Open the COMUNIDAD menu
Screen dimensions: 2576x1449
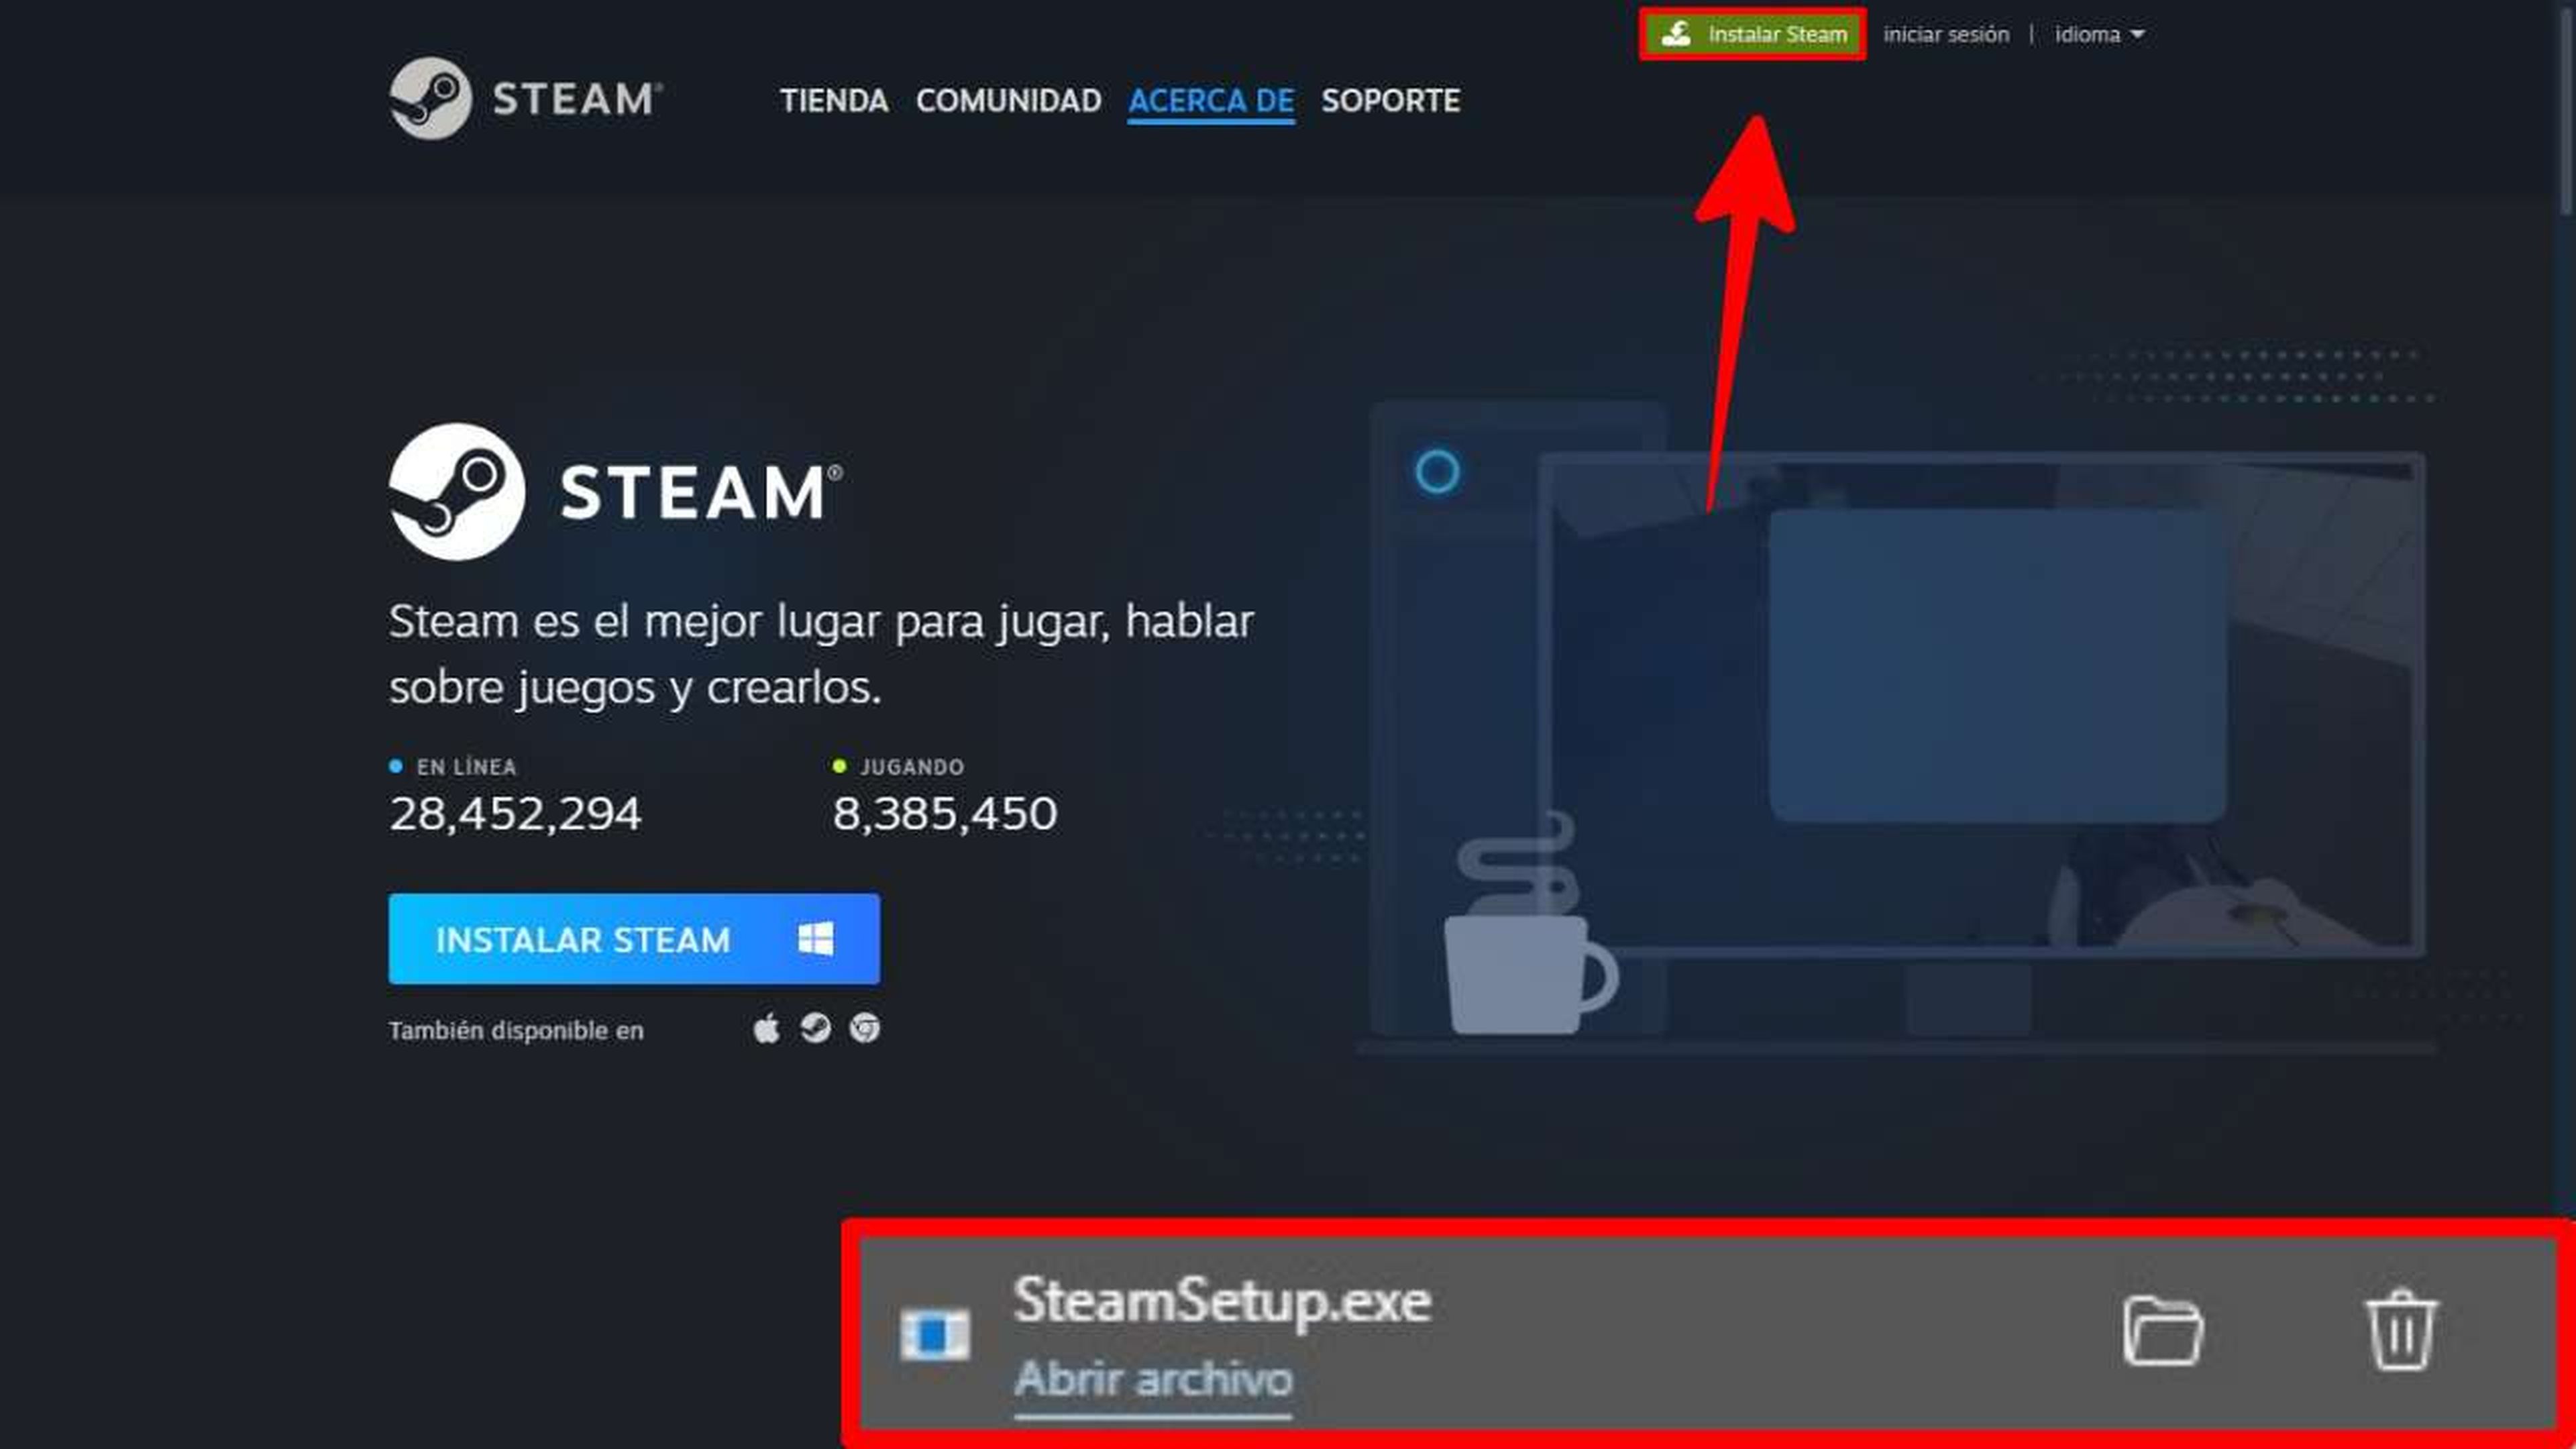pos(1008,101)
